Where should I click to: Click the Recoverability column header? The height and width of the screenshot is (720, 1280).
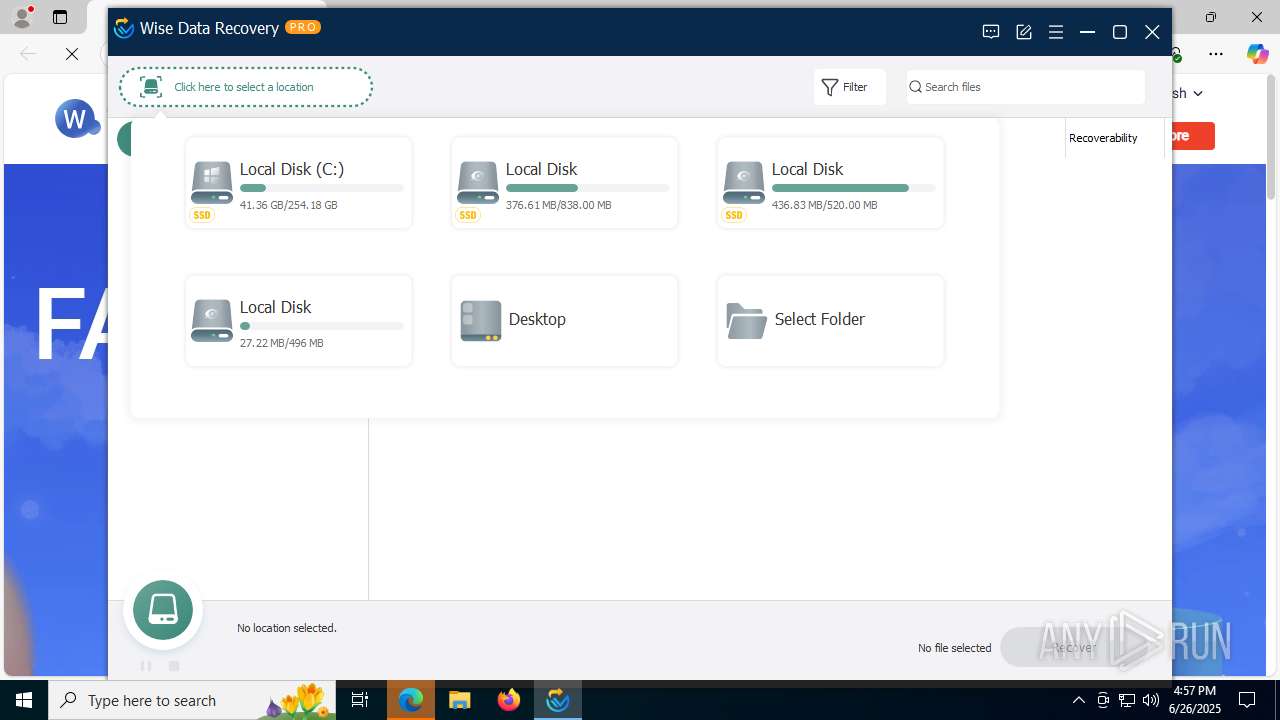pyautogui.click(x=1103, y=138)
